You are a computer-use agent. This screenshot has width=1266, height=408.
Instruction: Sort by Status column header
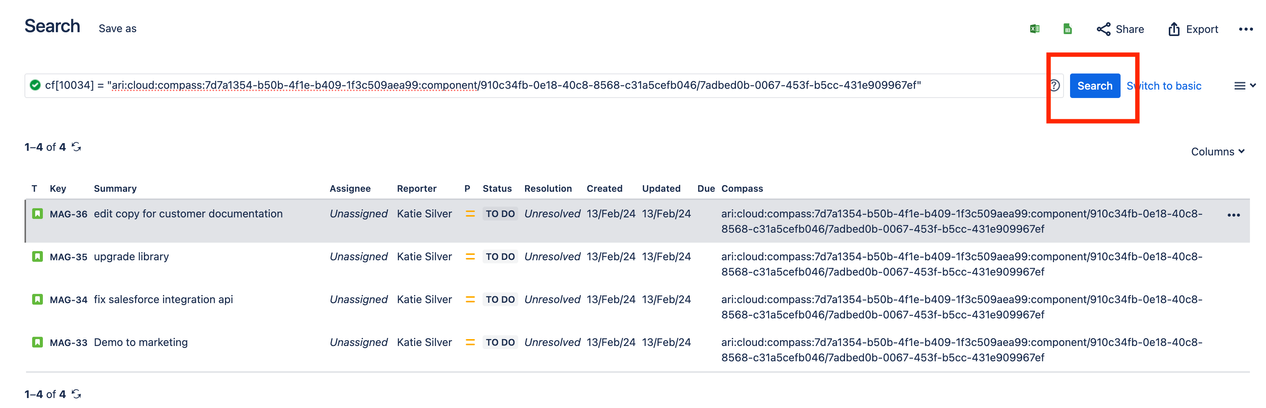tap(497, 188)
